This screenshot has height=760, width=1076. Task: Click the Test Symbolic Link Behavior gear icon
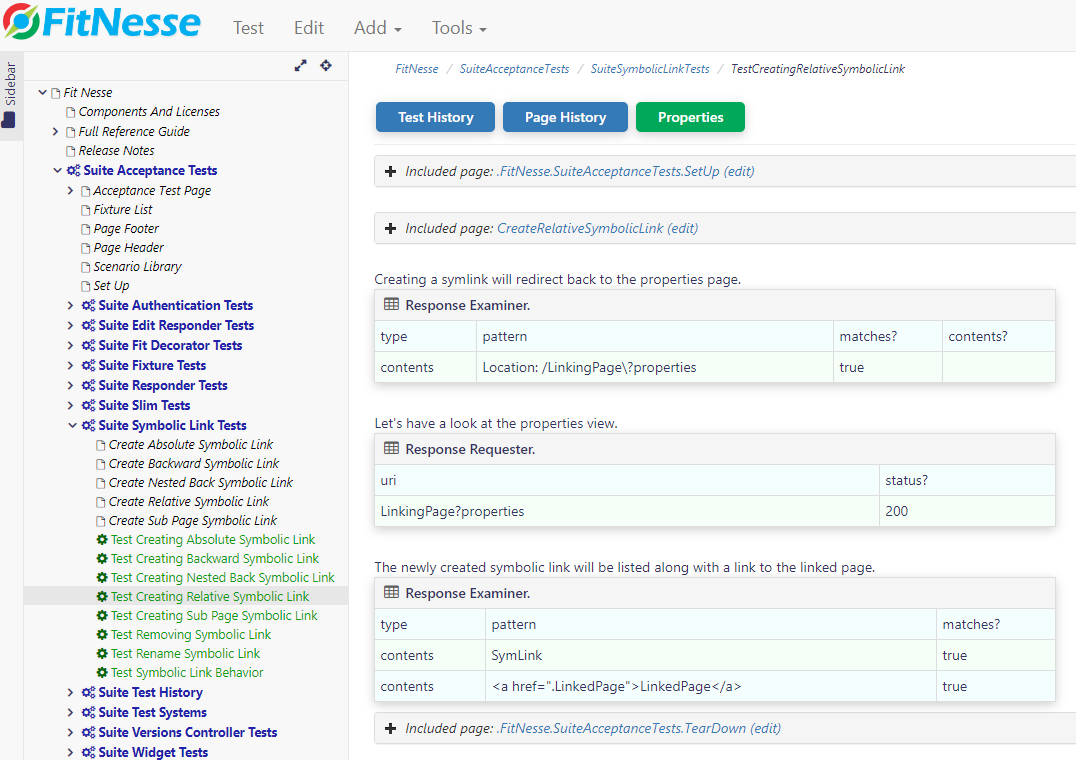click(102, 673)
